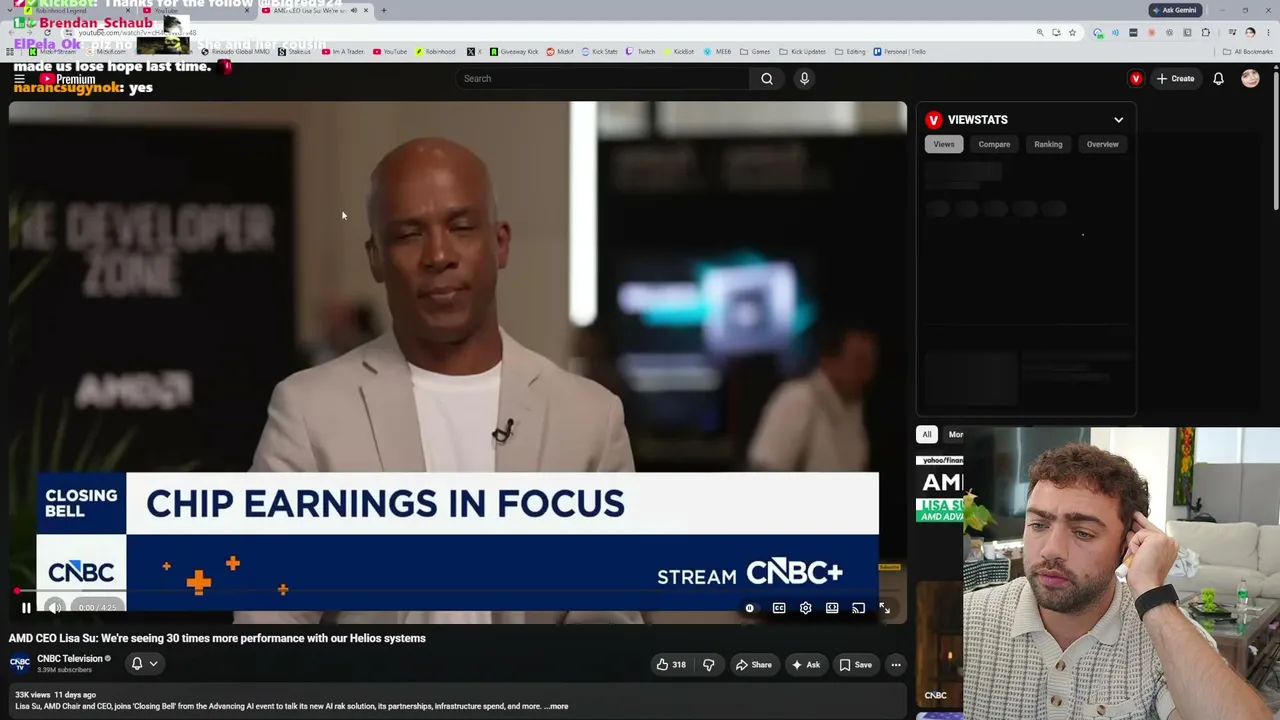Open the video player settings gear
This screenshot has width=1280, height=720.
pos(805,608)
